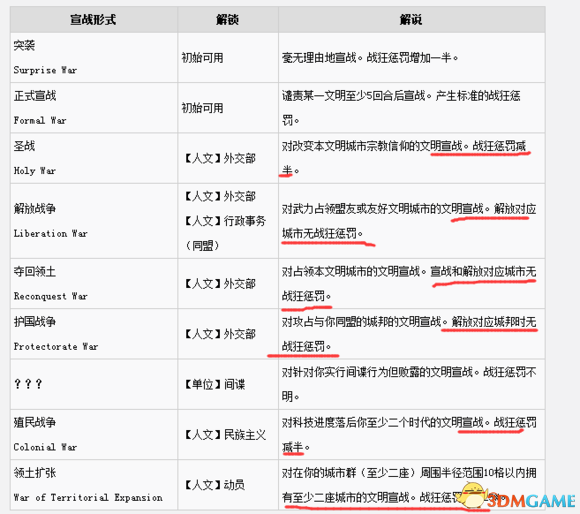Viewport: 580px width, 514px height.
Task: Click 【单位】间谍 unlock cell
Action: [x=215, y=384]
